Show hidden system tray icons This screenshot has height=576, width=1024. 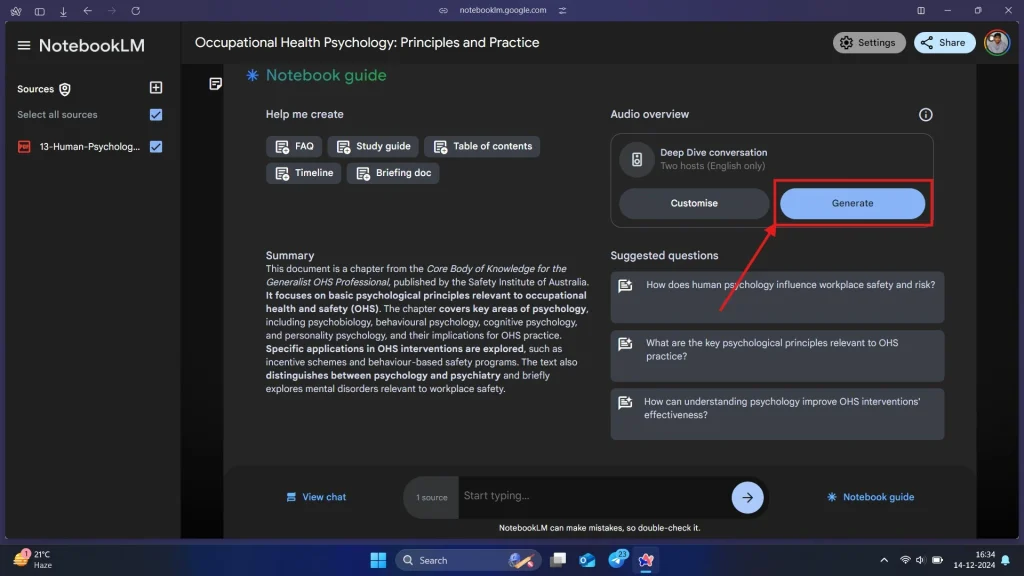point(884,560)
